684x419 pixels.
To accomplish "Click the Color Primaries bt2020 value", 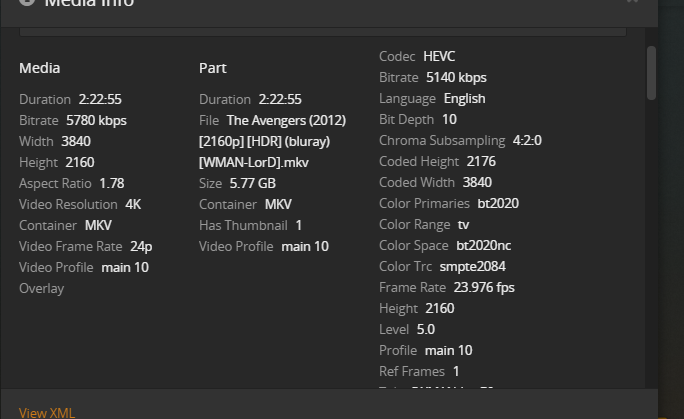I will pyautogui.click(x=498, y=203).
